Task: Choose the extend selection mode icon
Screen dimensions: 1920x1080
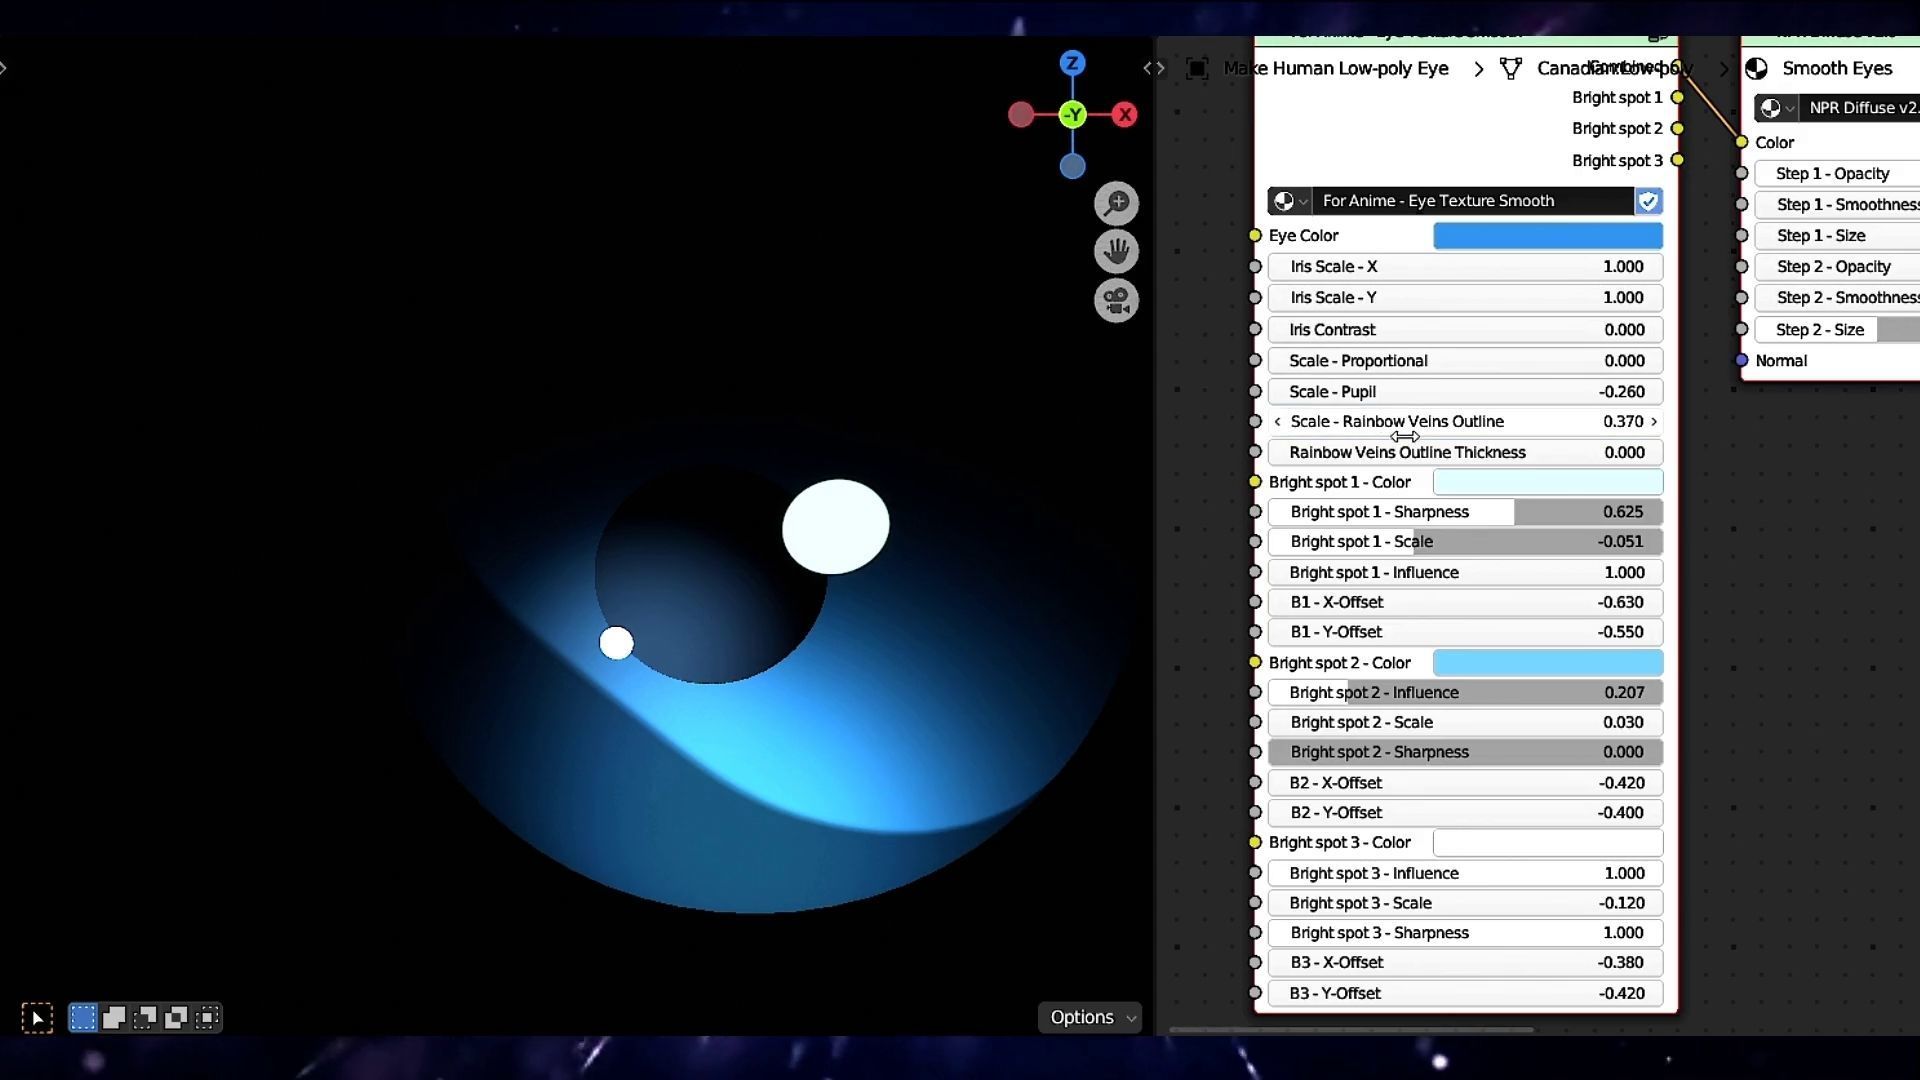Action: tap(114, 1018)
